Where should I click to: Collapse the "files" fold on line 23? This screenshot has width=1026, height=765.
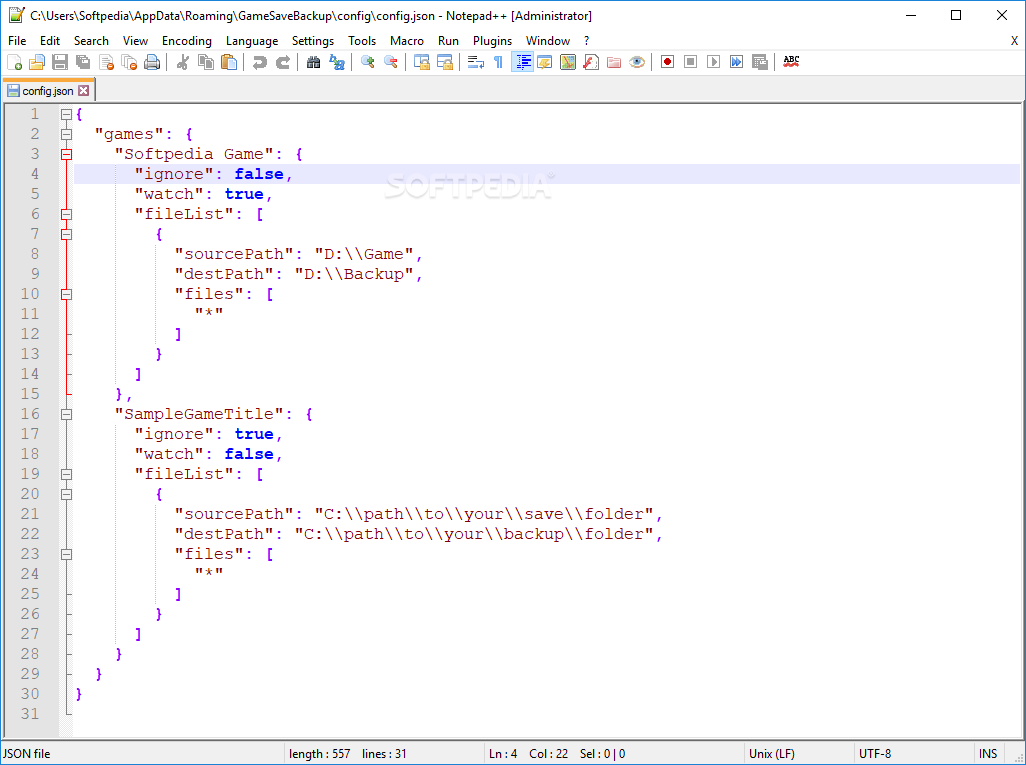point(66,554)
